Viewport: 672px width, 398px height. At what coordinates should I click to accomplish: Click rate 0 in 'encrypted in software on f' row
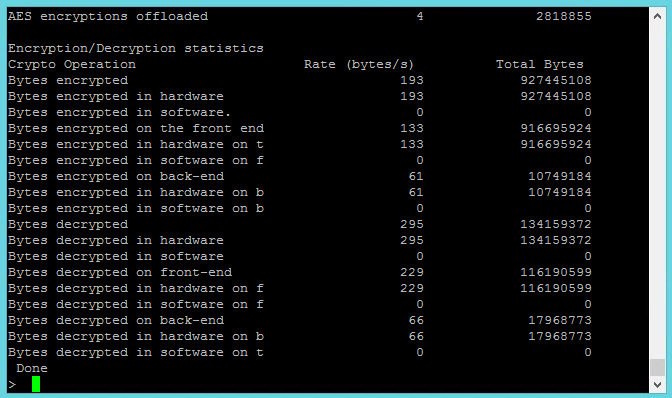(420, 160)
